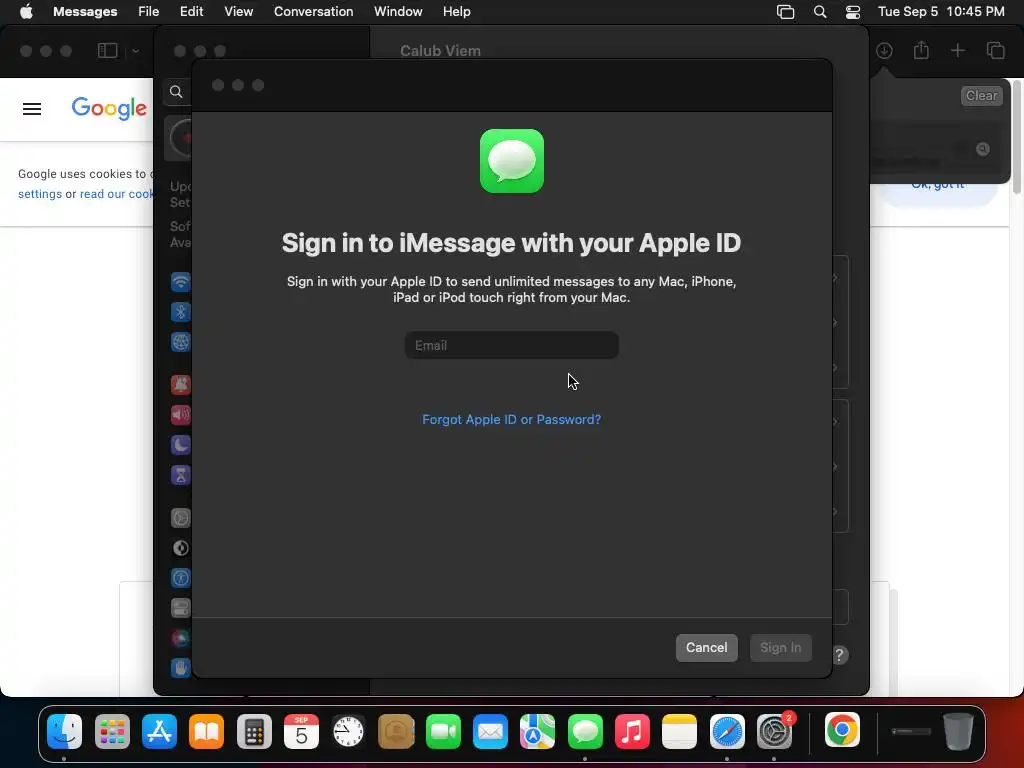Click the Email input field

[511, 345]
